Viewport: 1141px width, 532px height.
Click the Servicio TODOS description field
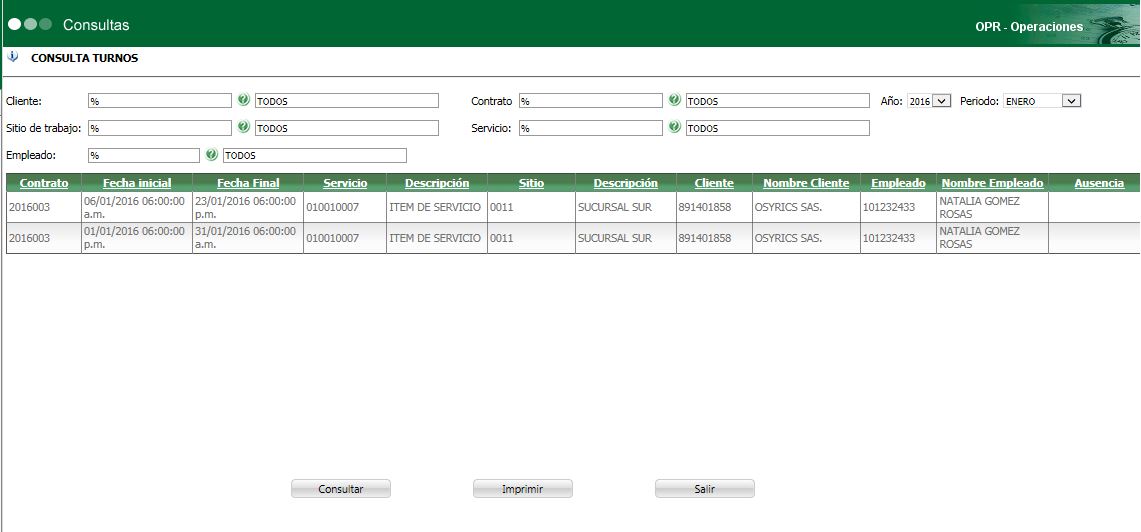pyautogui.click(x=778, y=128)
